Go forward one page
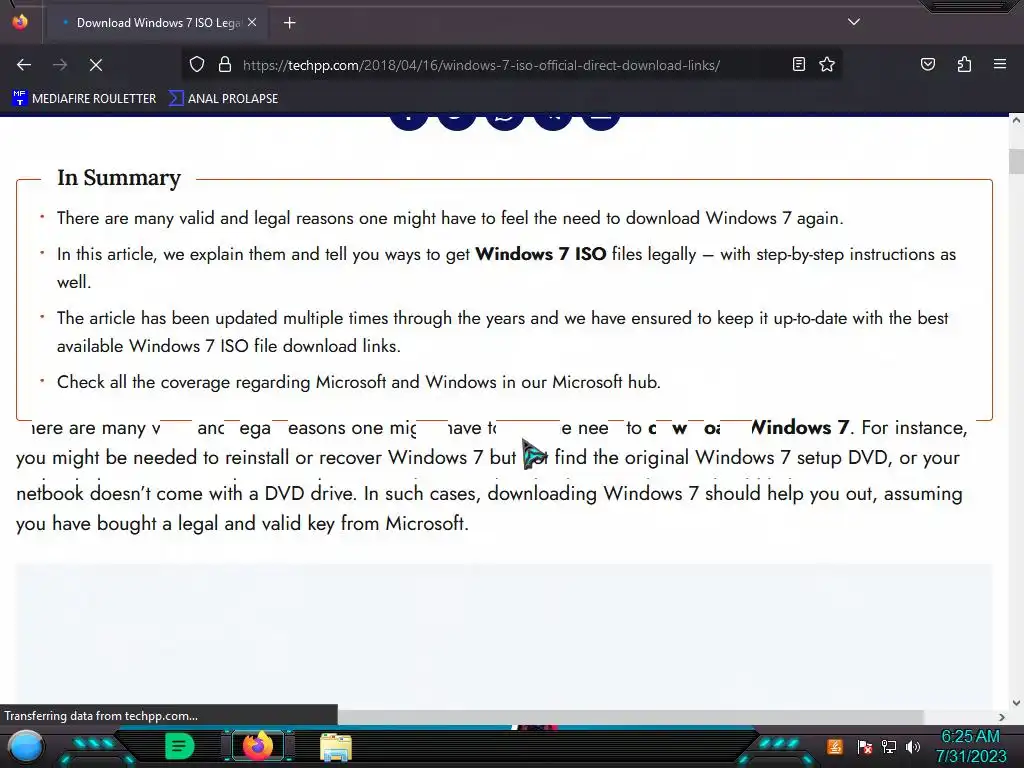1024x768 pixels. point(60,65)
